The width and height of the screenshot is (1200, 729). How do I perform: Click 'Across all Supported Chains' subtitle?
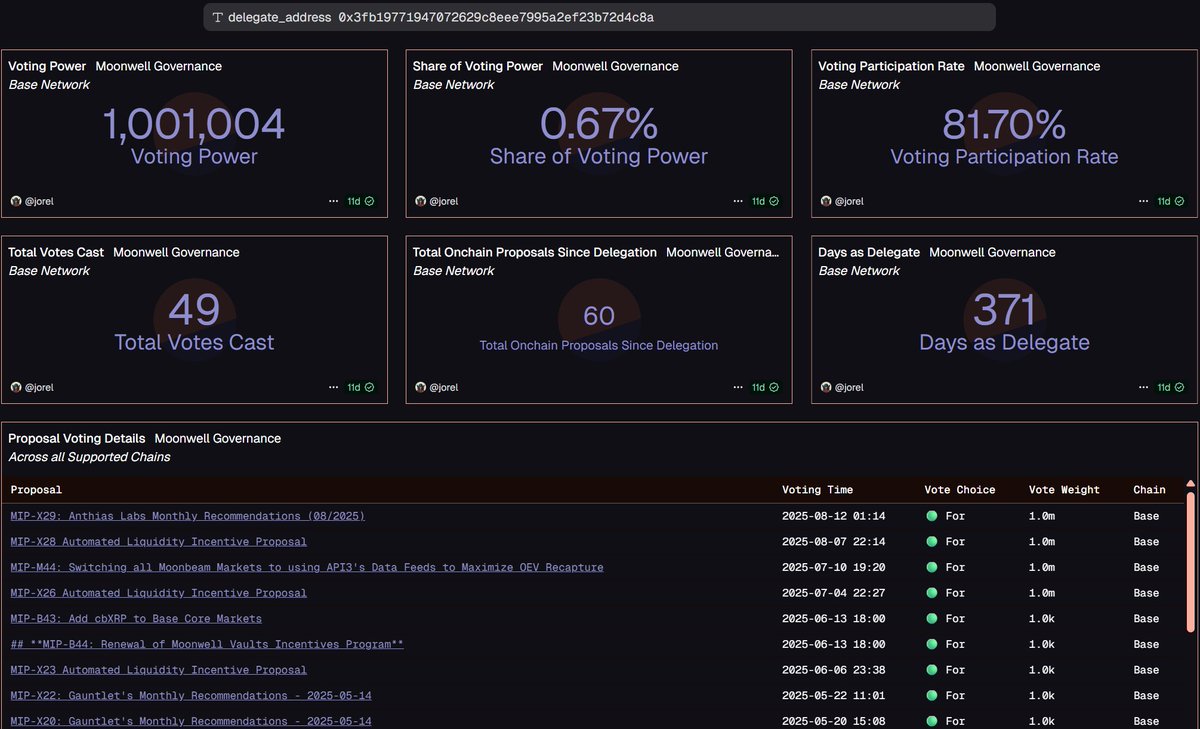89,457
